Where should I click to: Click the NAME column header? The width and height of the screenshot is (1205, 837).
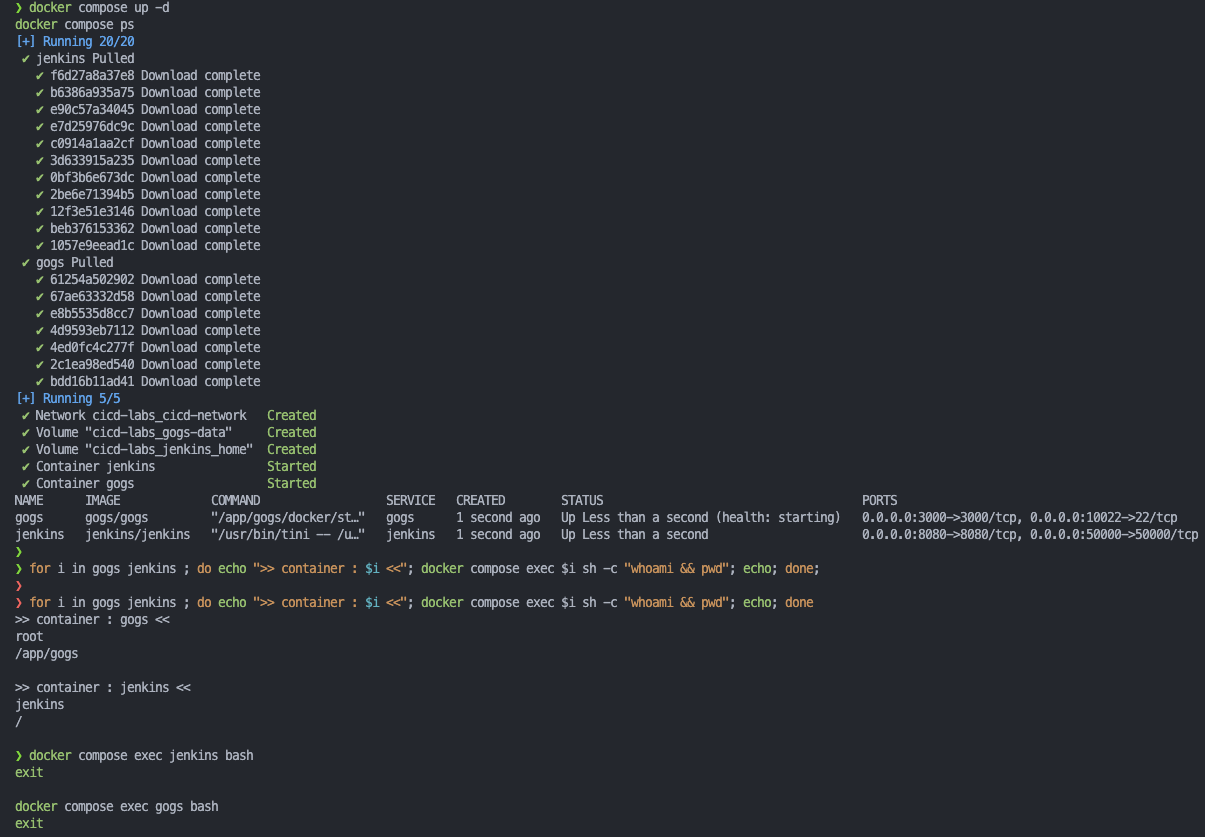point(29,500)
